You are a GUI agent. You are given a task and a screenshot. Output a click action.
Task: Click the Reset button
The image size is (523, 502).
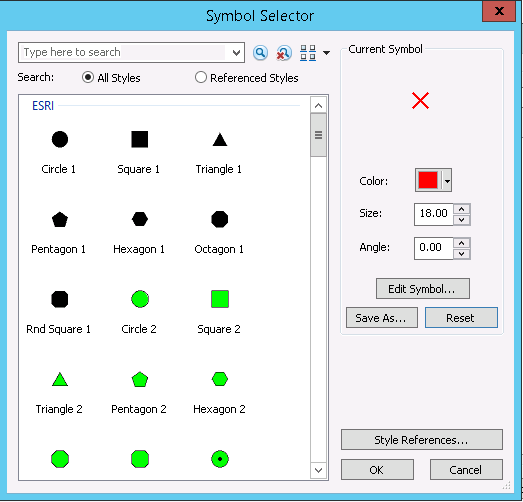click(461, 318)
